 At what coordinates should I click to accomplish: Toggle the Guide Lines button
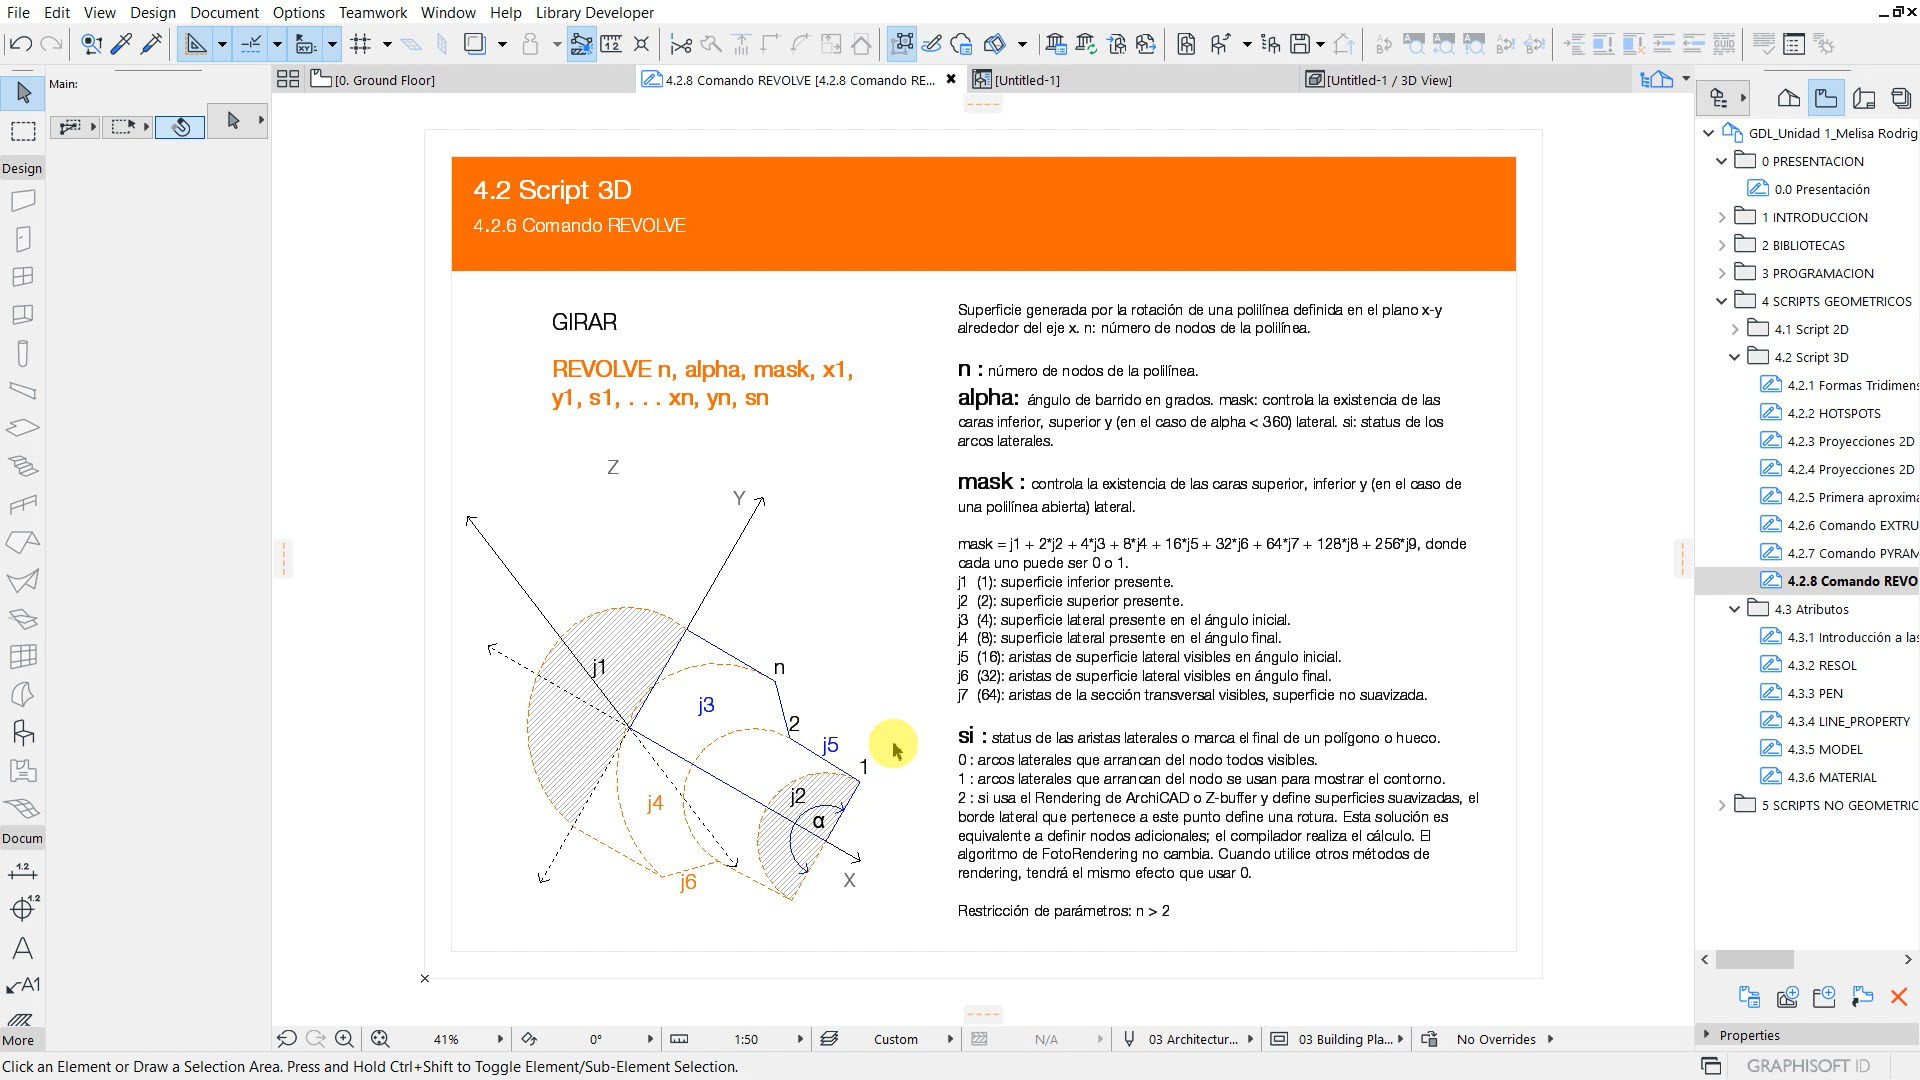click(196, 44)
